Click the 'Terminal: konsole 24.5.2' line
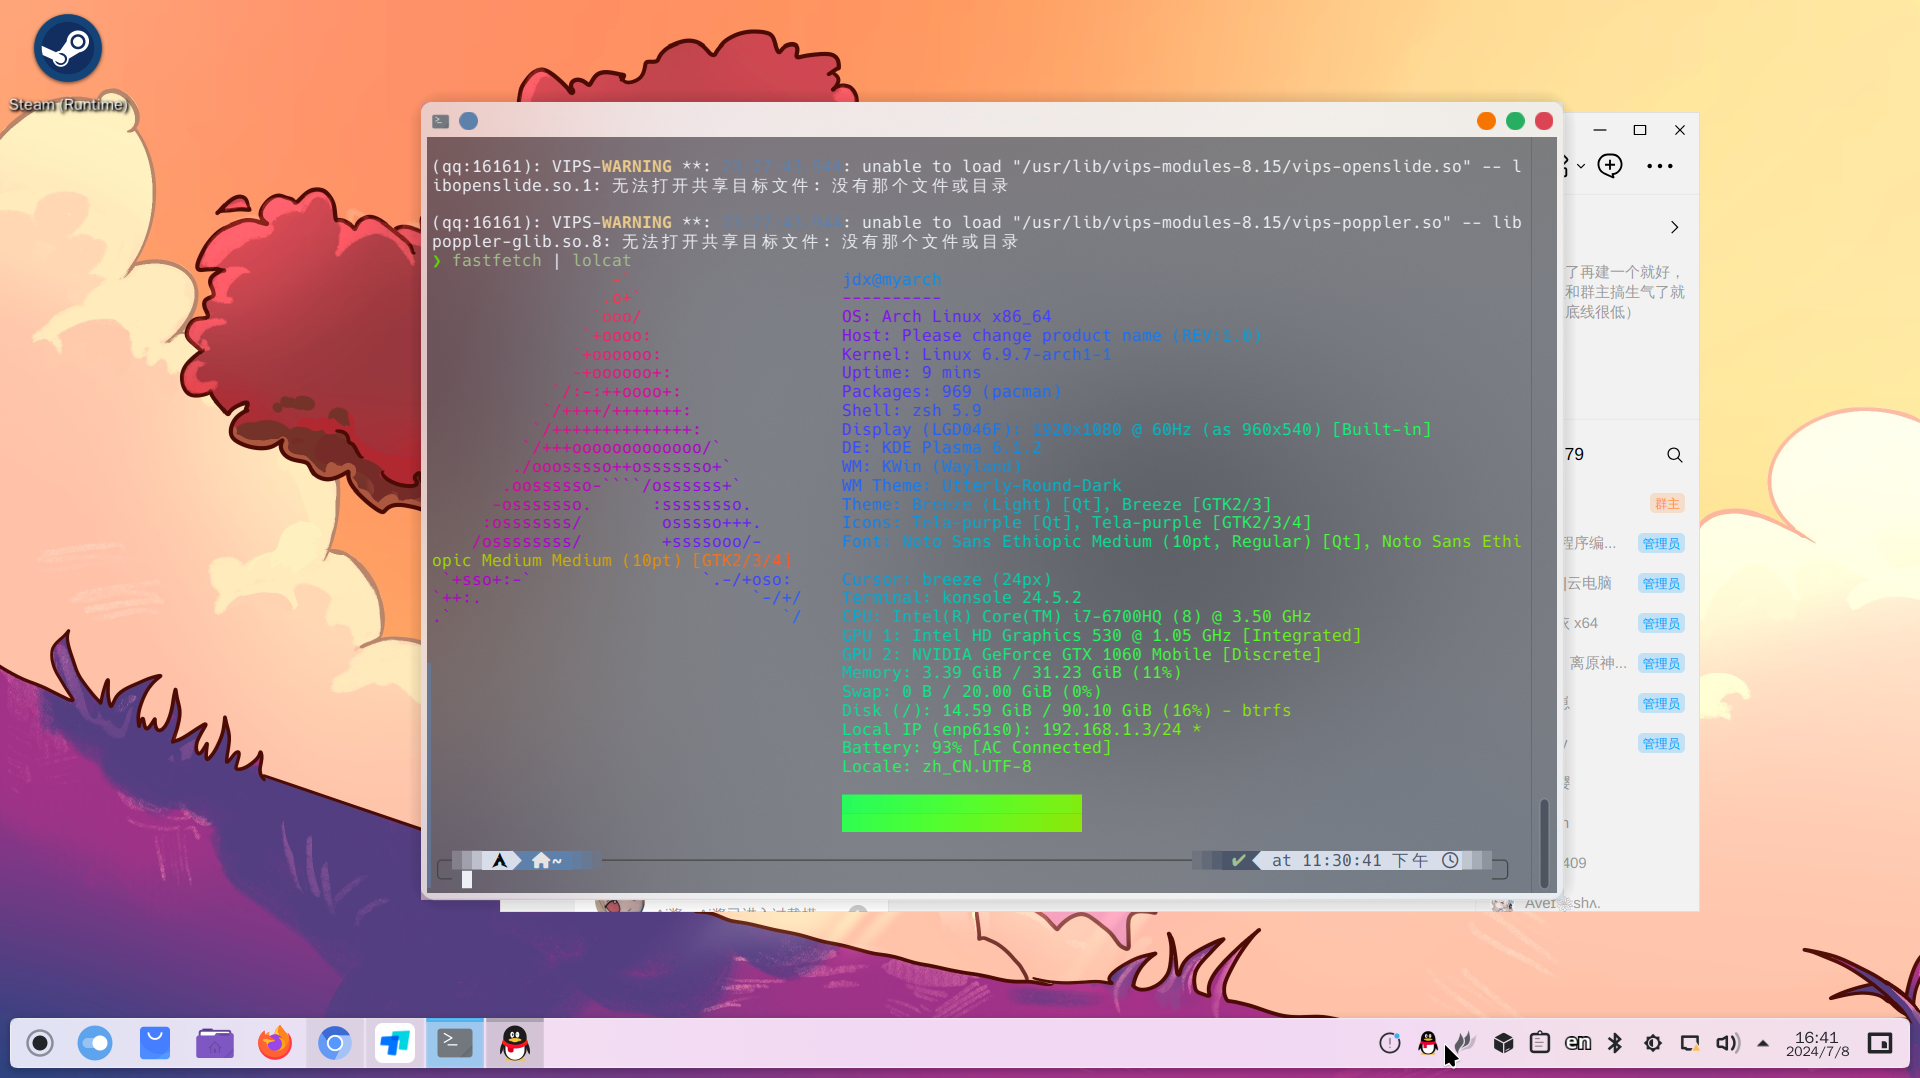 point(961,598)
